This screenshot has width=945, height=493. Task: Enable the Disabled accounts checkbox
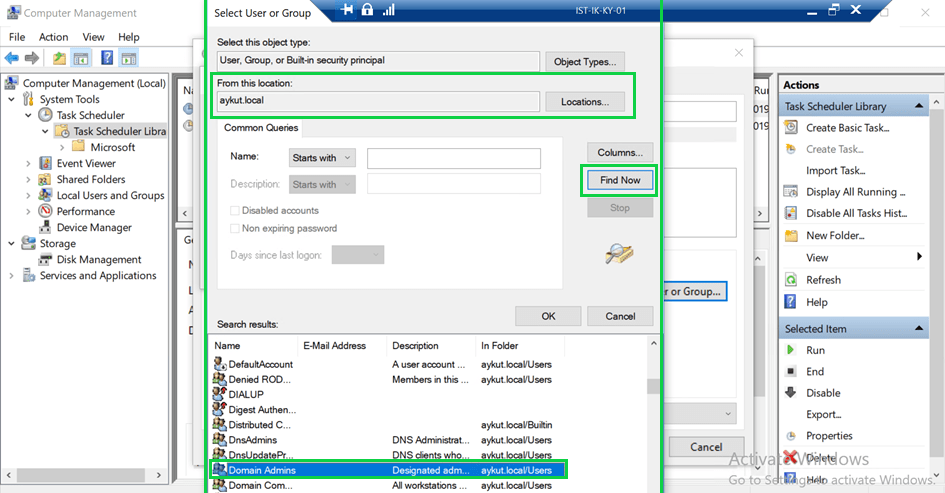pyautogui.click(x=235, y=211)
